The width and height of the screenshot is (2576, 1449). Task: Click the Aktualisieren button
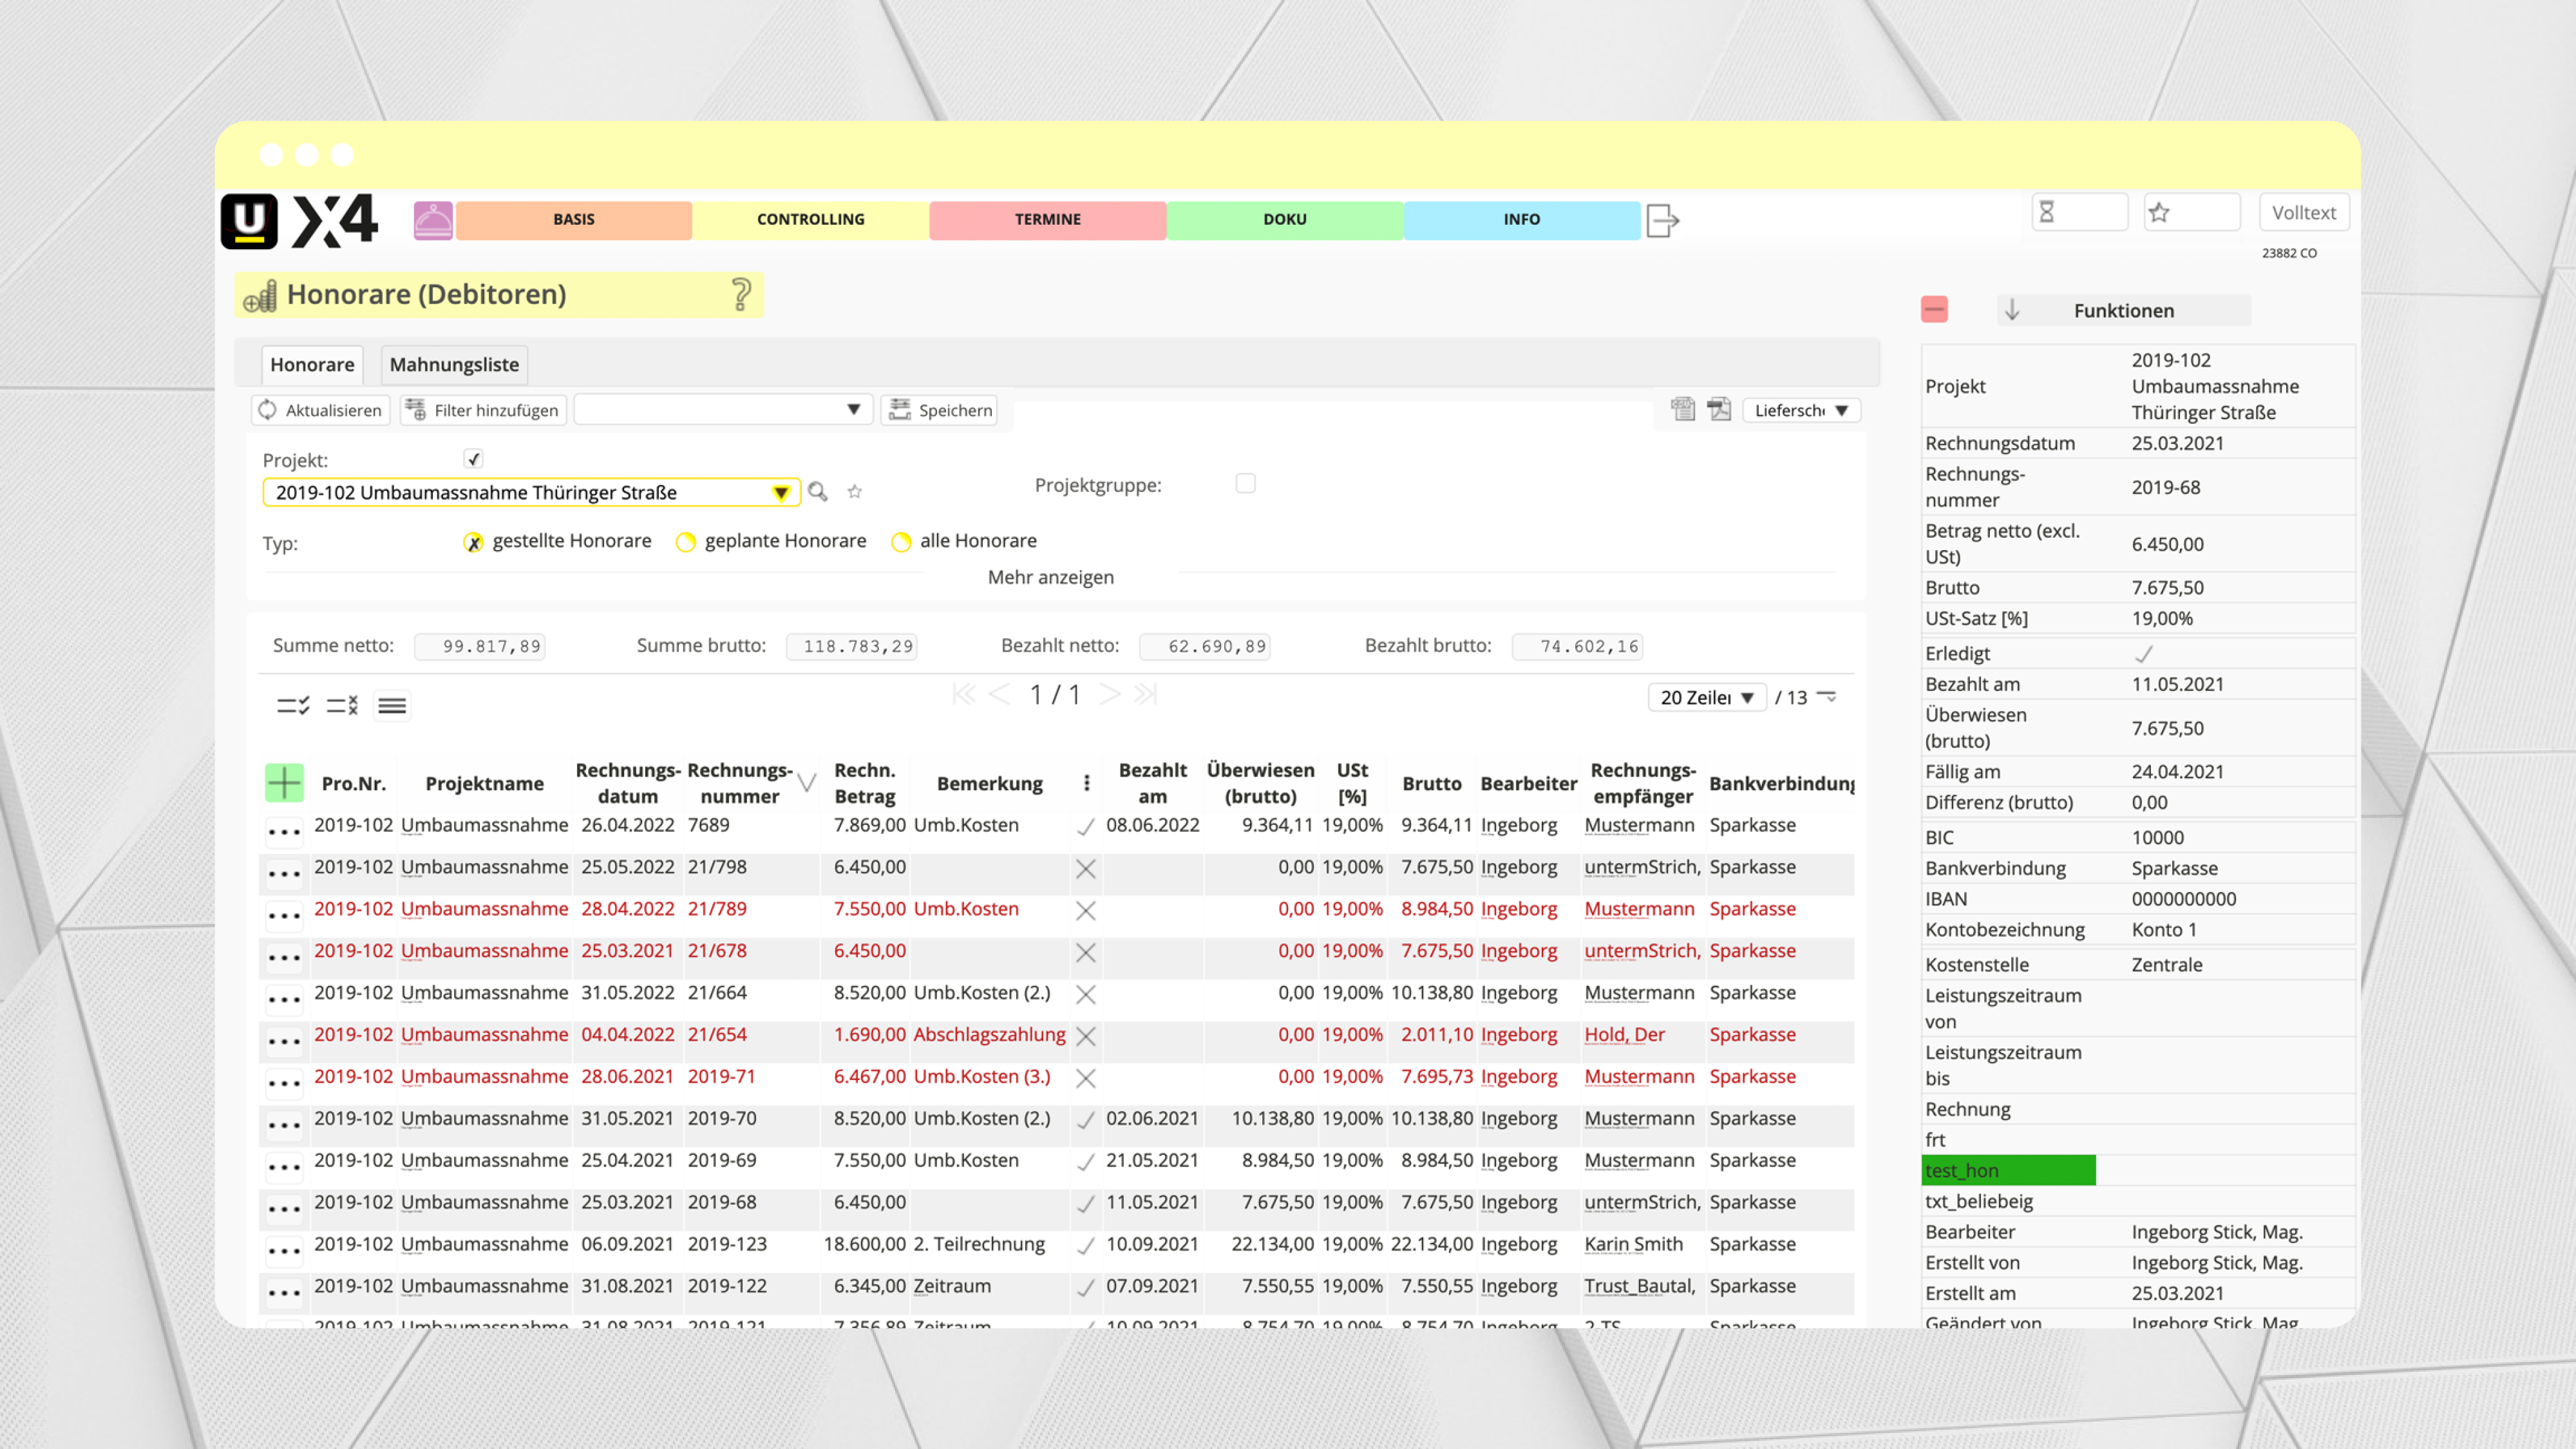[x=321, y=410]
